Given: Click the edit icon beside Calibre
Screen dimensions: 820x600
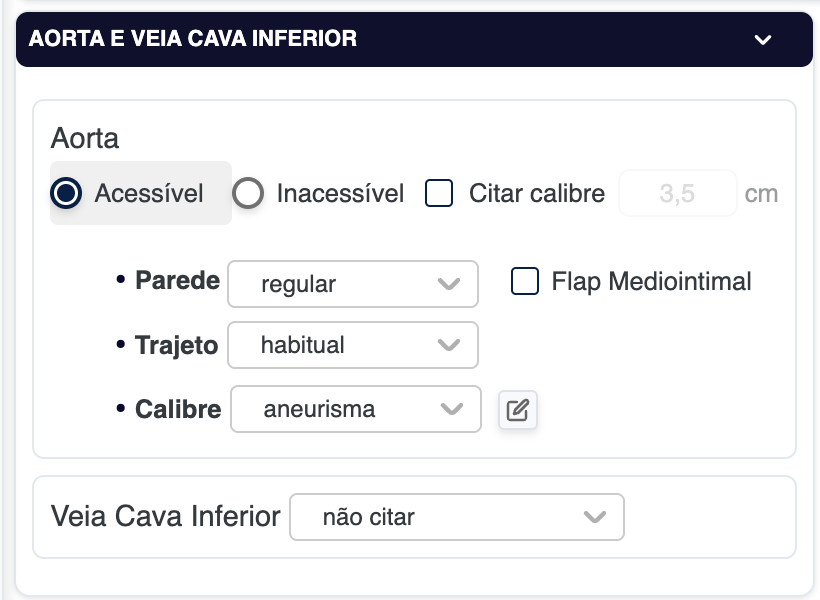Looking at the screenshot, I should coord(517,410).
